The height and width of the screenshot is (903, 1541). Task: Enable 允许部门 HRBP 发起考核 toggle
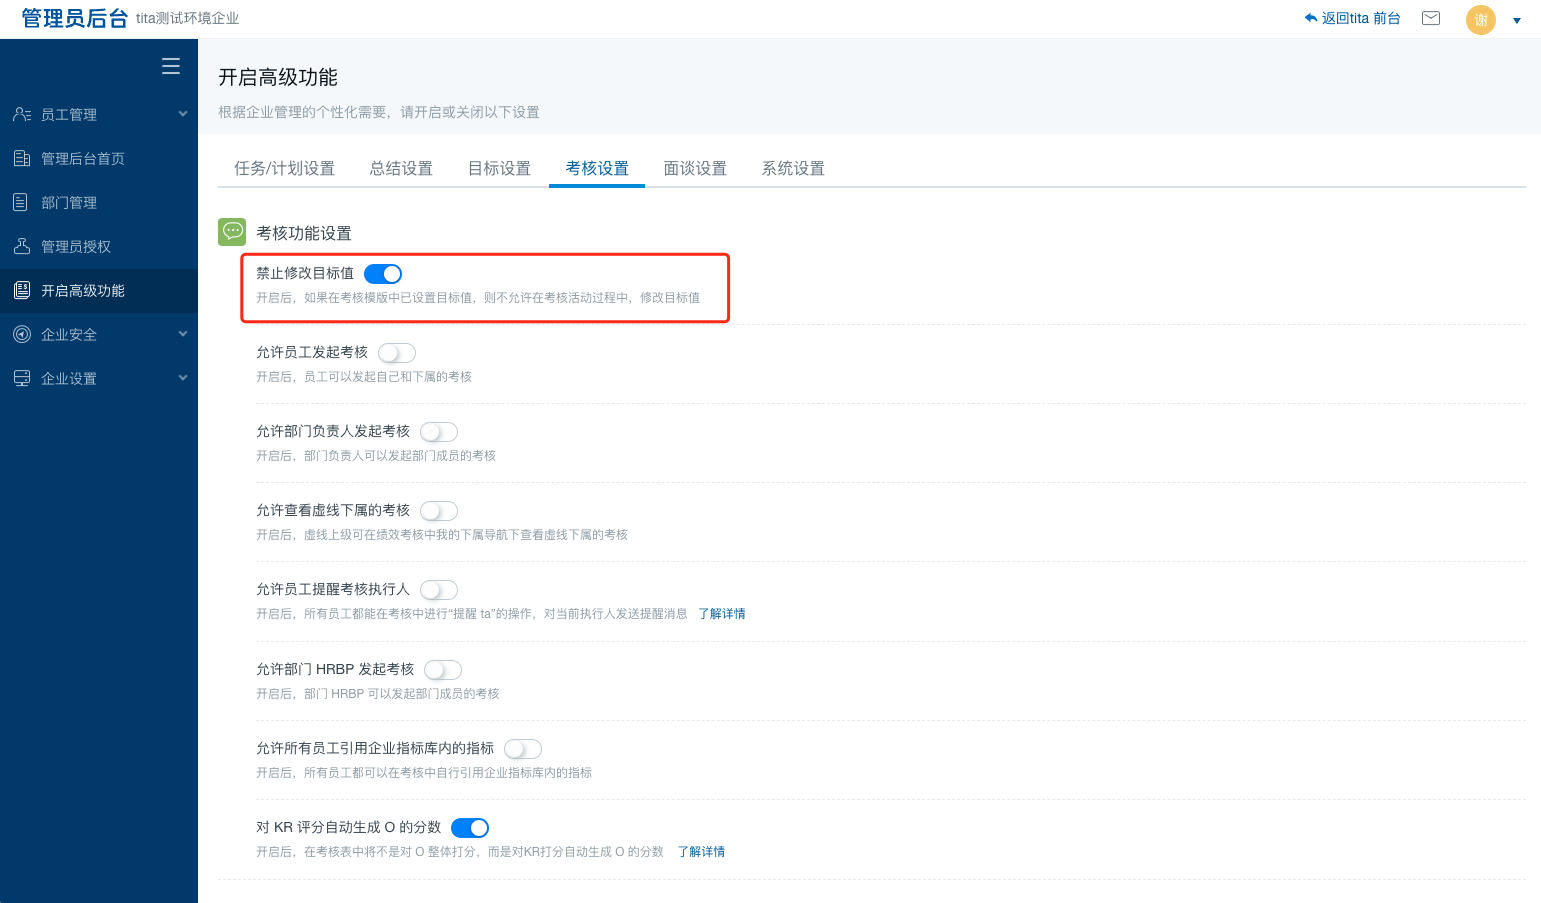click(443, 670)
